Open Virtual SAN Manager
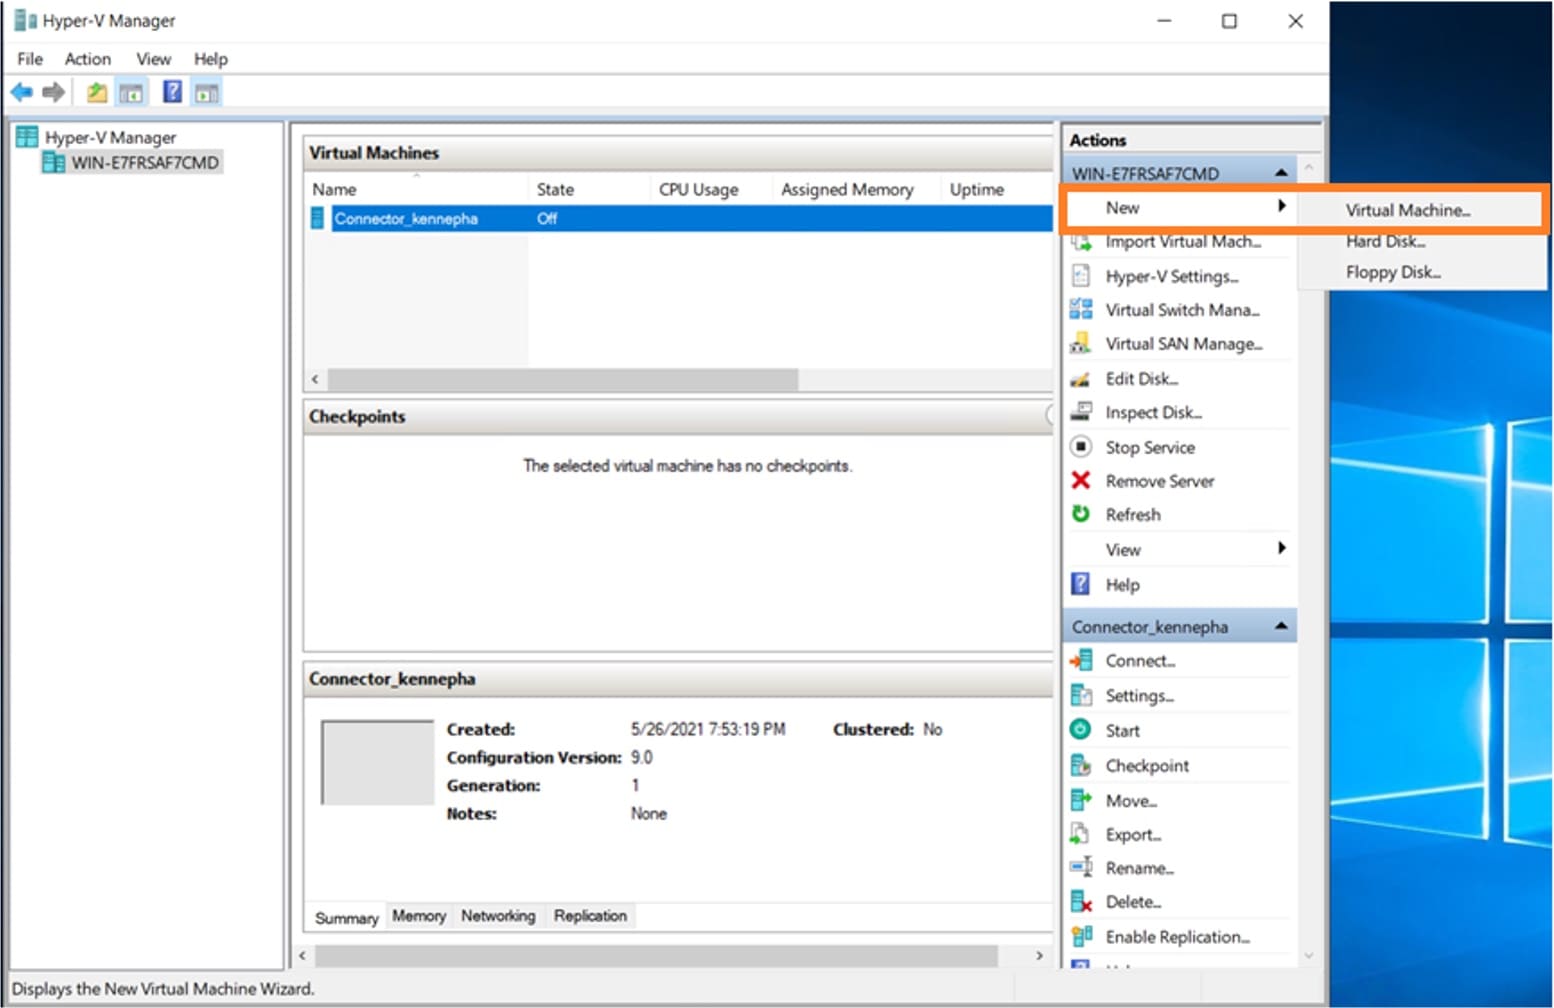The image size is (1554, 1008). point(1182,343)
